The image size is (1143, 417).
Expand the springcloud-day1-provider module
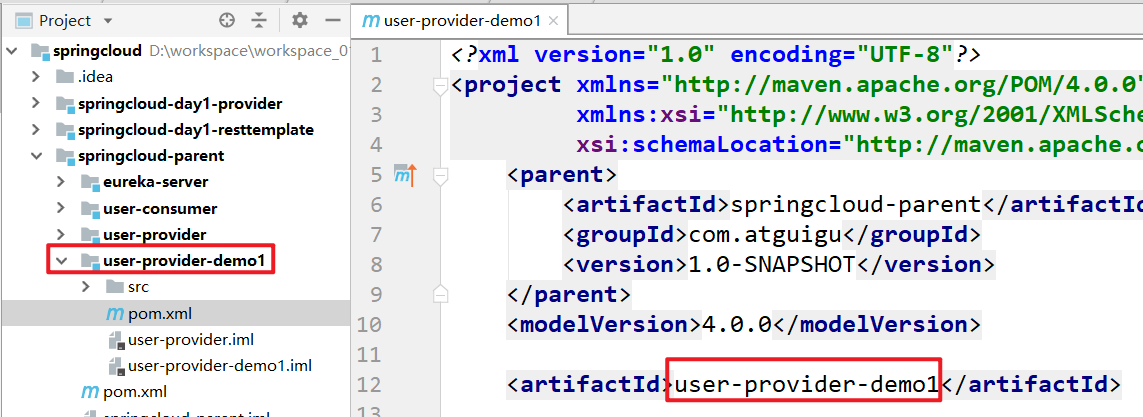coord(36,104)
